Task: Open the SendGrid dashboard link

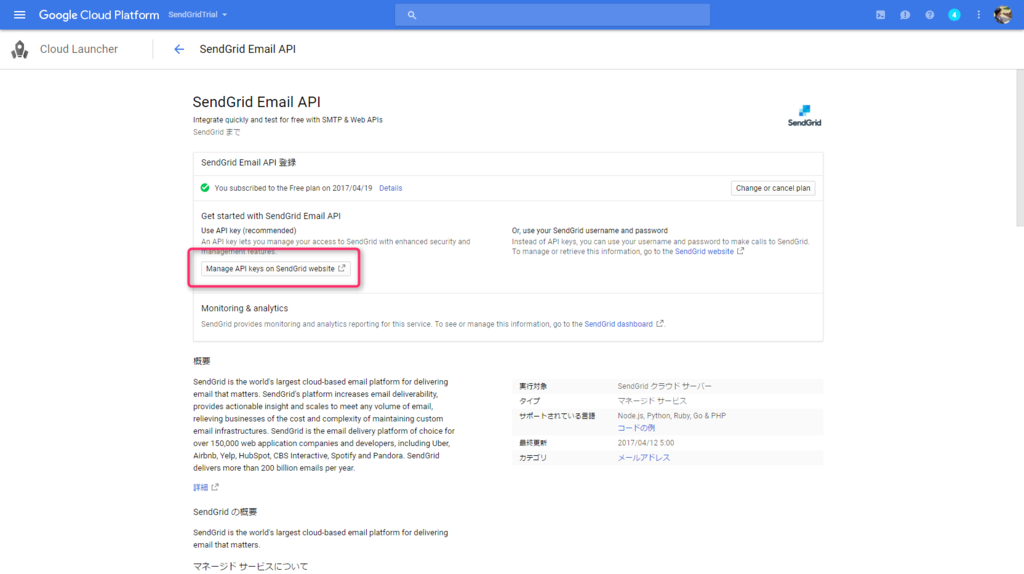Action: pyautogui.click(x=618, y=324)
